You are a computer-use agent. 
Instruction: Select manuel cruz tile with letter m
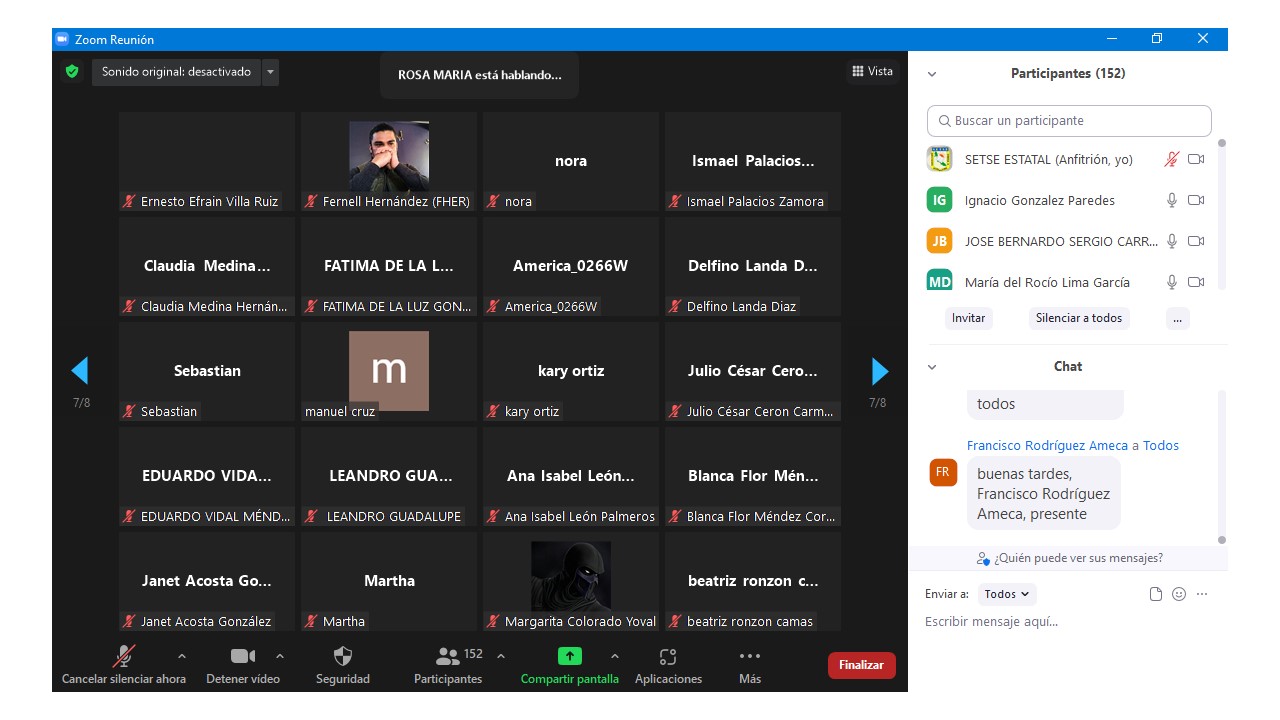(389, 371)
